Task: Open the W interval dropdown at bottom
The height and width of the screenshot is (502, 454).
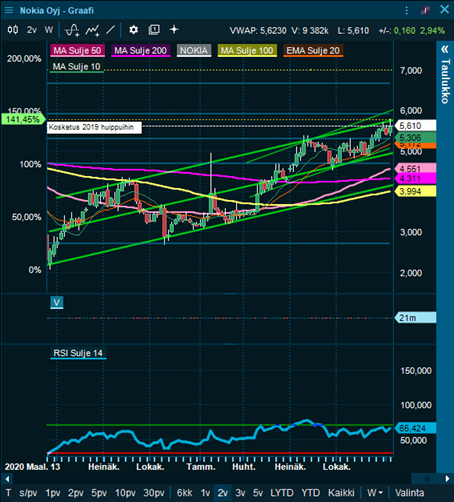Action: coord(375,493)
